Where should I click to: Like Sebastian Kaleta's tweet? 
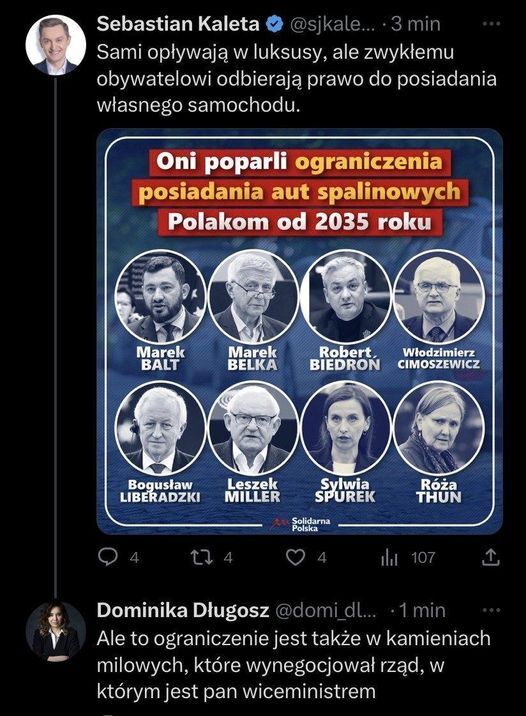pos(295,558)
